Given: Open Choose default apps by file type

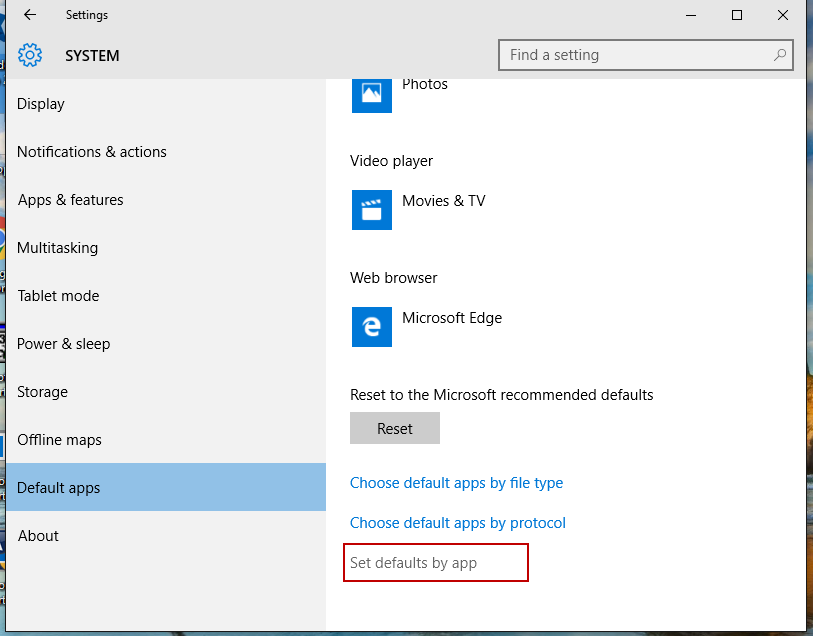Looking at the screenshot, I should click(456, 483).
